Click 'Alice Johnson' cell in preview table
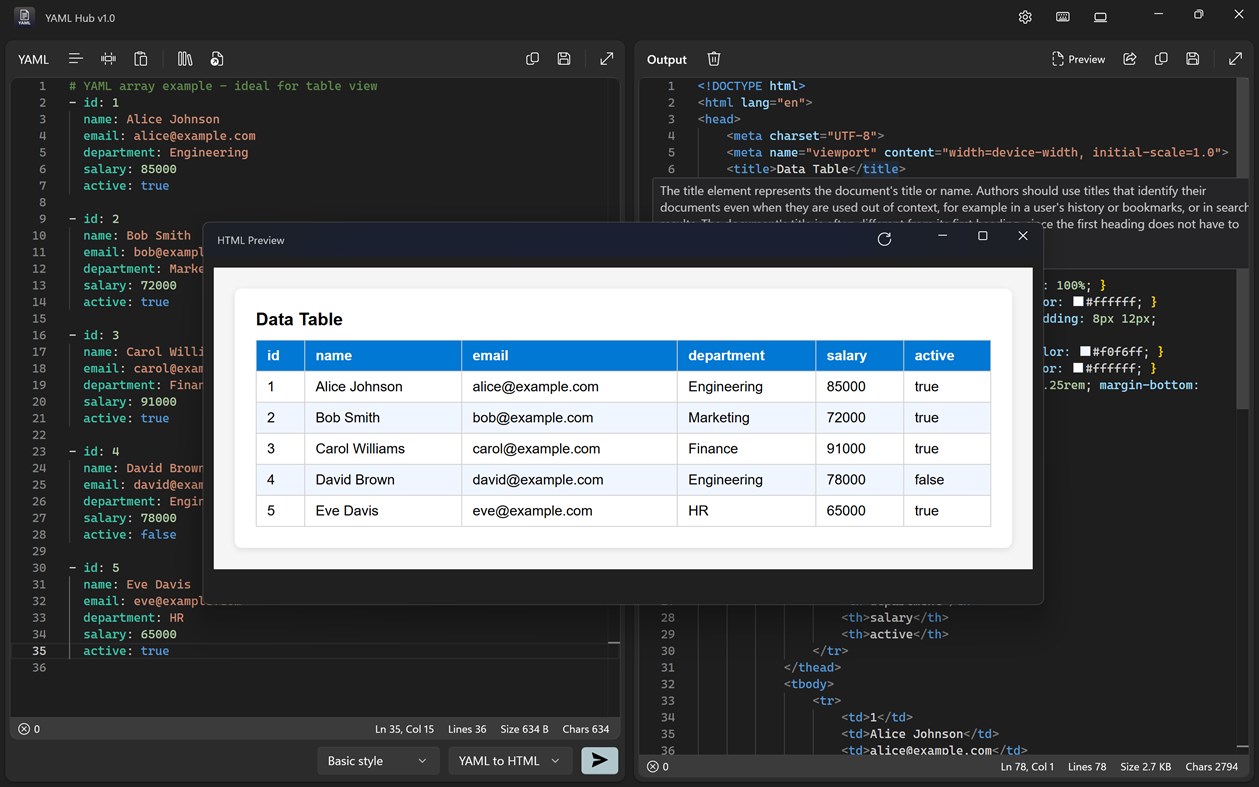 point(383,387)
